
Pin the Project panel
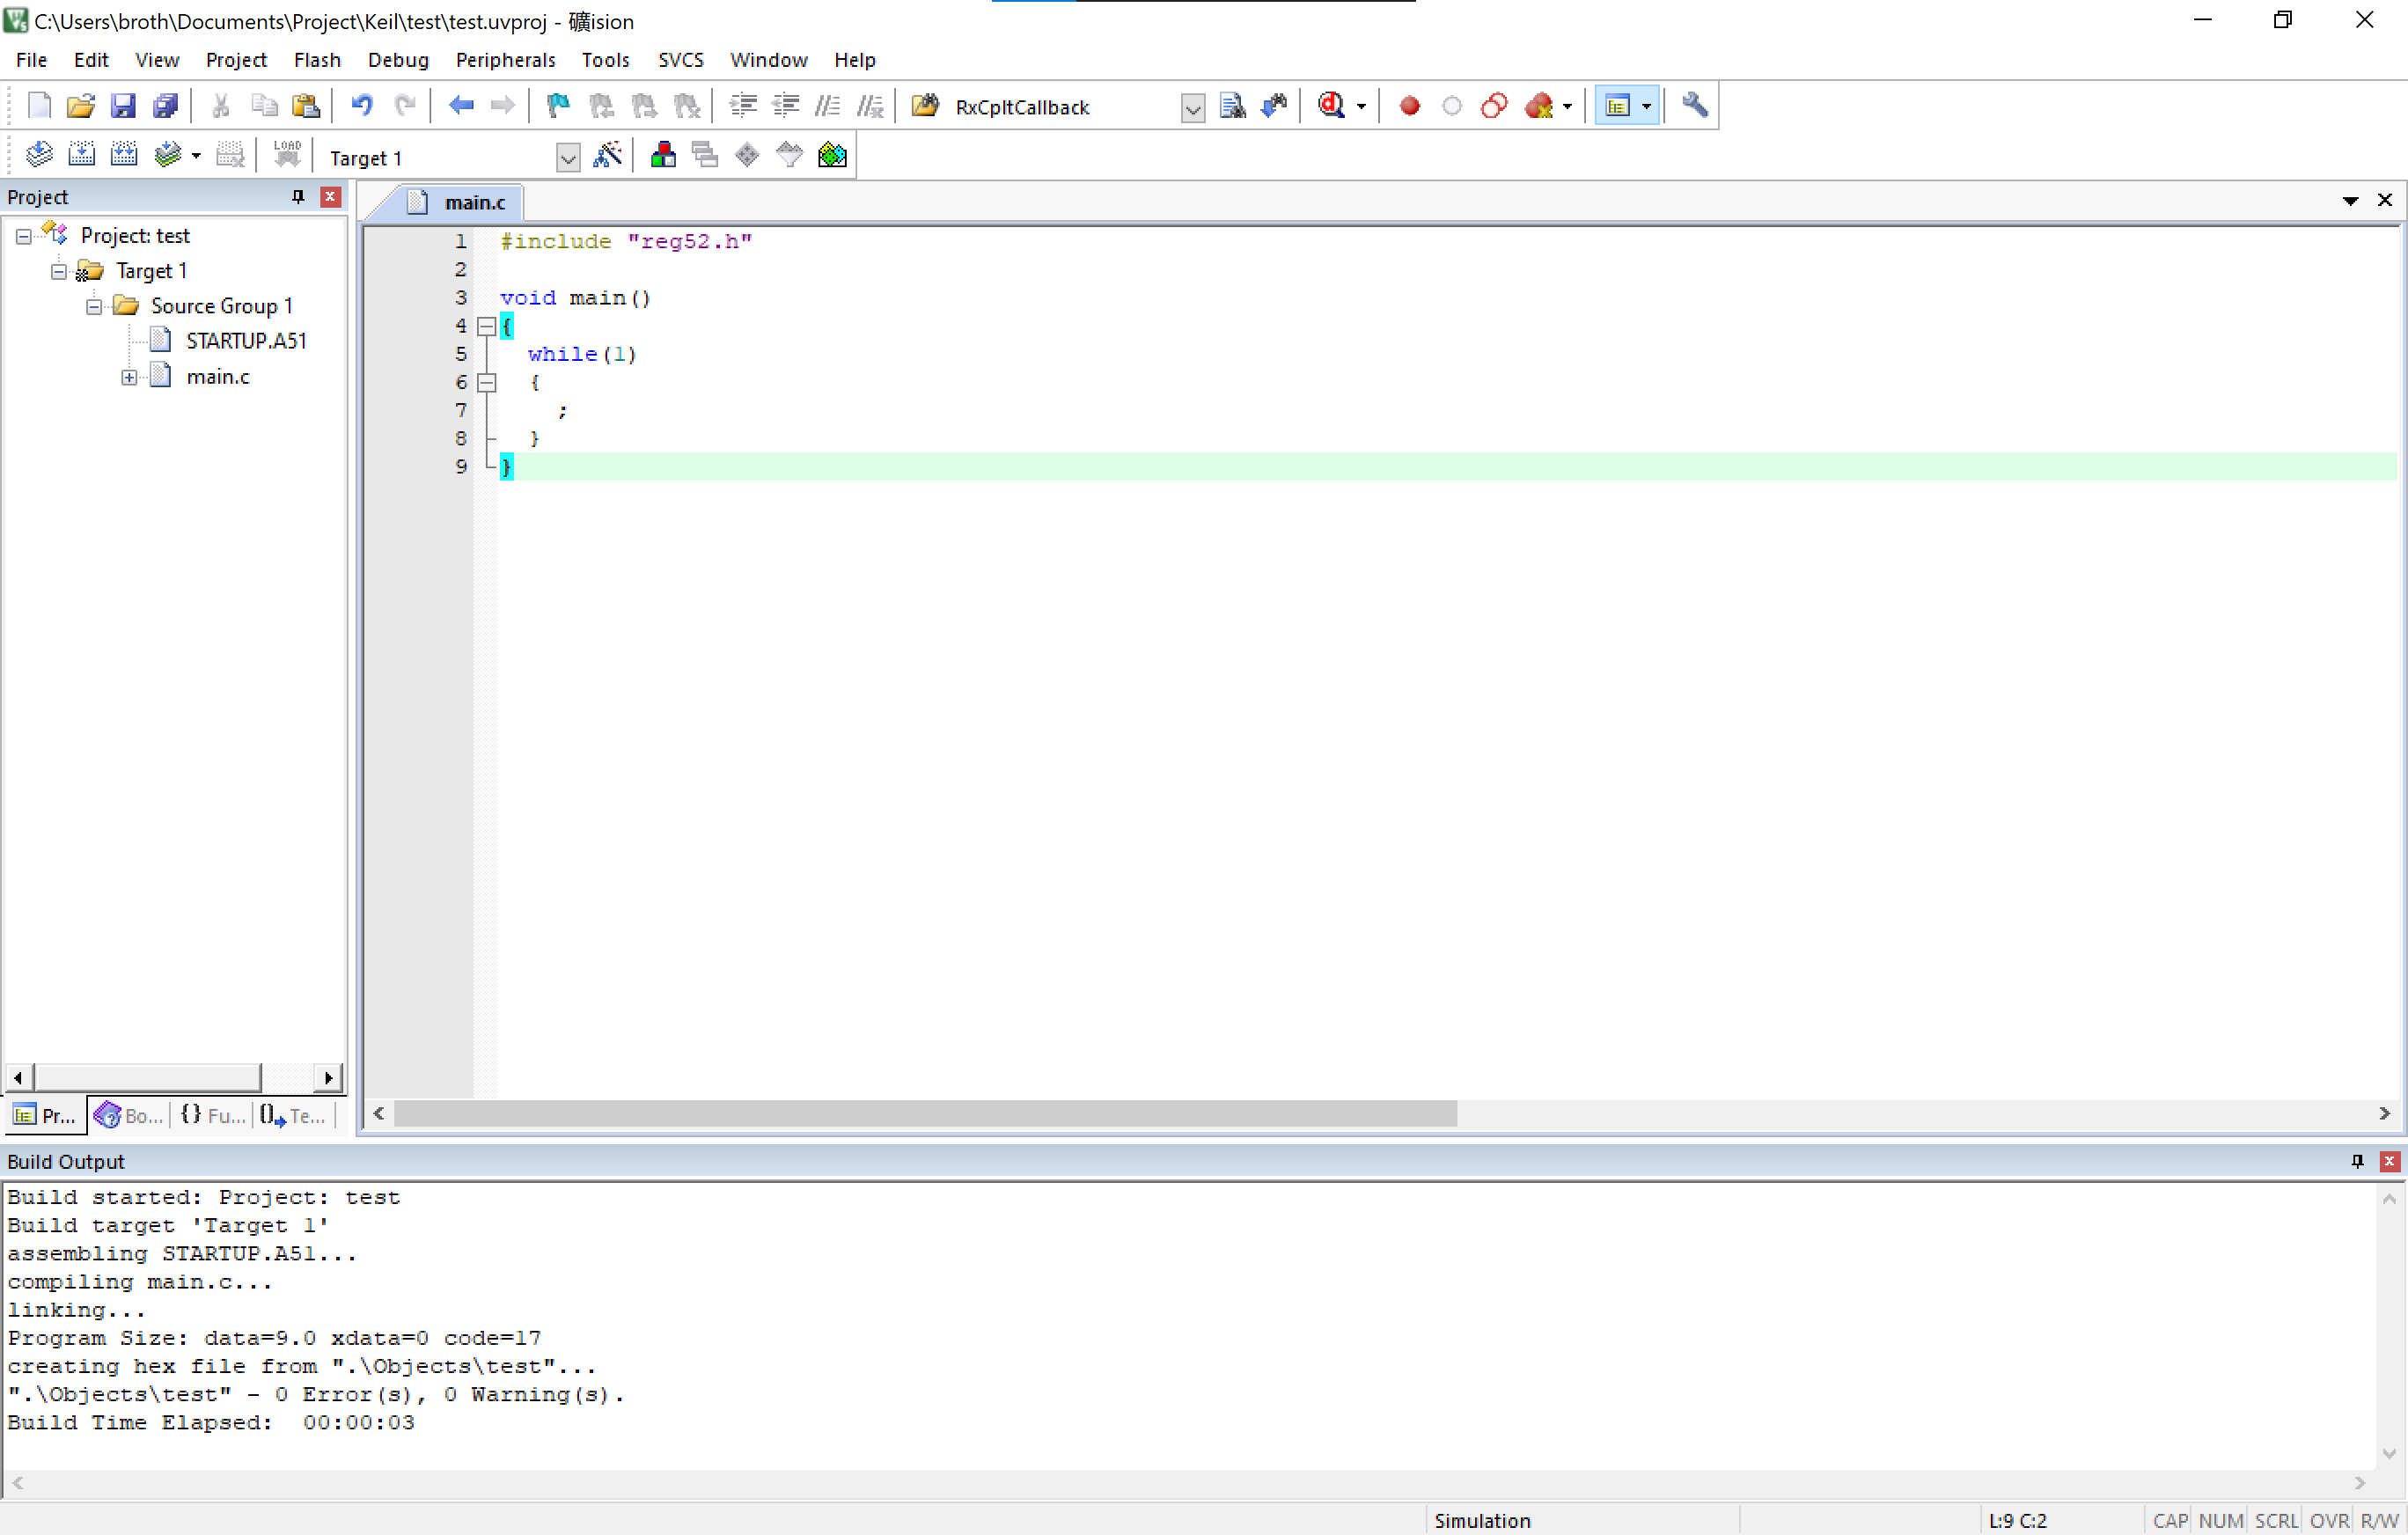pos(297,197)
